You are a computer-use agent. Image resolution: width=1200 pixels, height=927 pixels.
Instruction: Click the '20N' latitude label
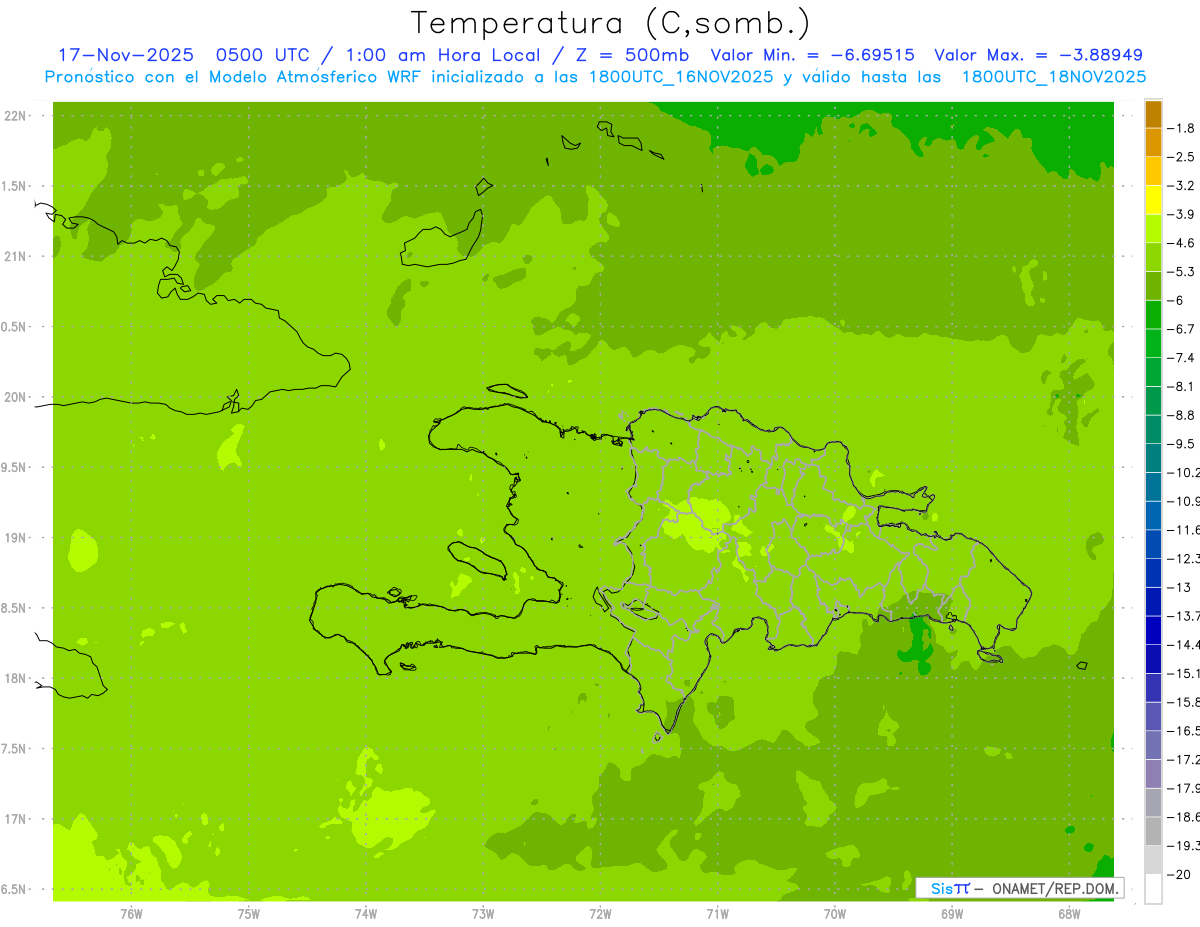[16, 397]
